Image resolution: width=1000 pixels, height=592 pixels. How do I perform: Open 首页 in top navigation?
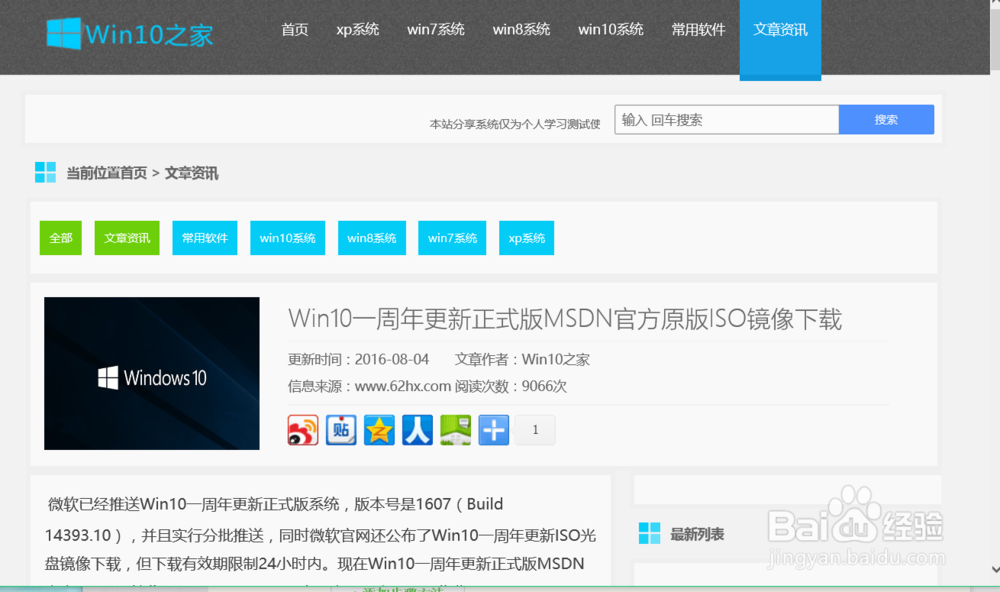pyautogui.click(x=295, y=29)
